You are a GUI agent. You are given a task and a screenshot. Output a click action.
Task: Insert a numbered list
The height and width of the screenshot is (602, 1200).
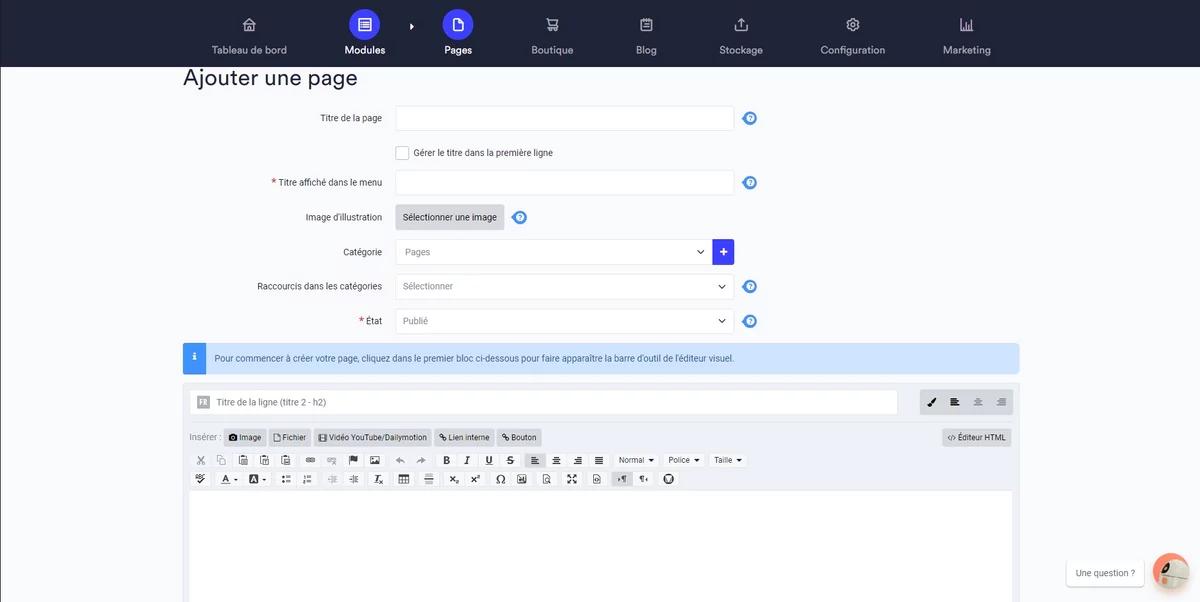point(307,479)
